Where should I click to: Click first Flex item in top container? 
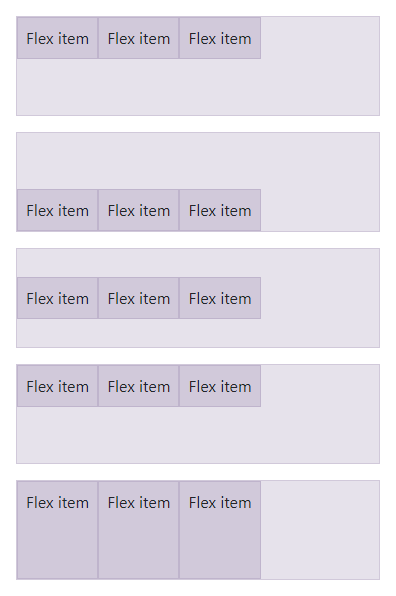[x=57, y=38]
